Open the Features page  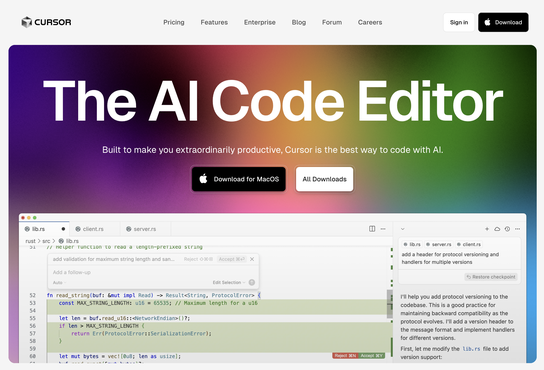214,22
